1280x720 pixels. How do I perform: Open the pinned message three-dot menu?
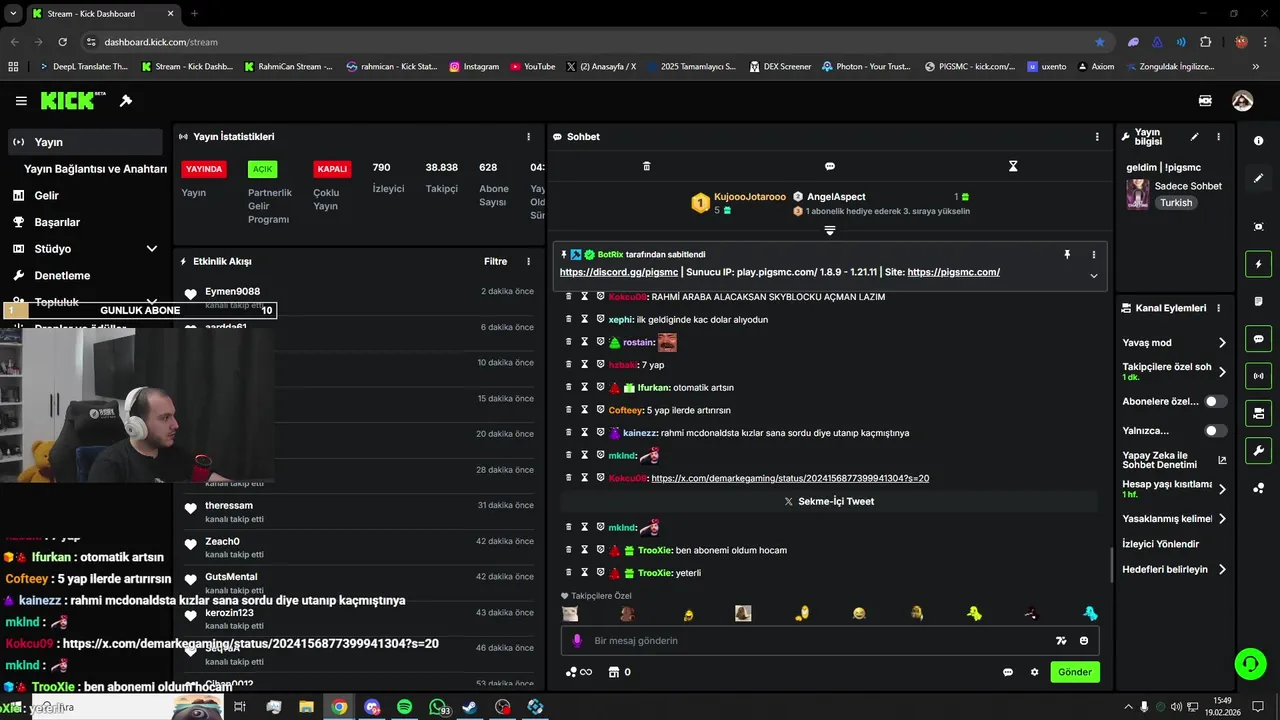click(x=1094, y=255)
